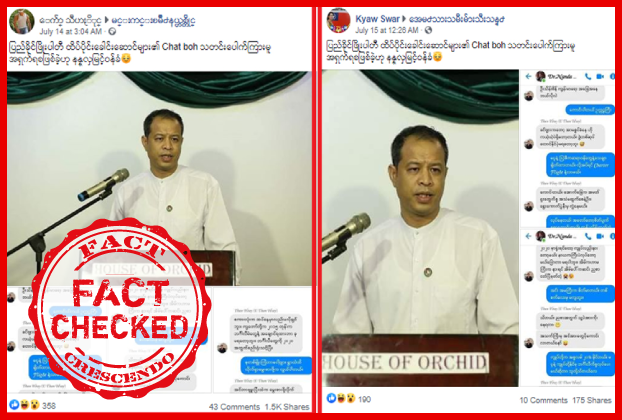This screenshot has height=420, width=622.
Task: Click the globe privacy icon on right post
Action: click(x=428, y=30)
